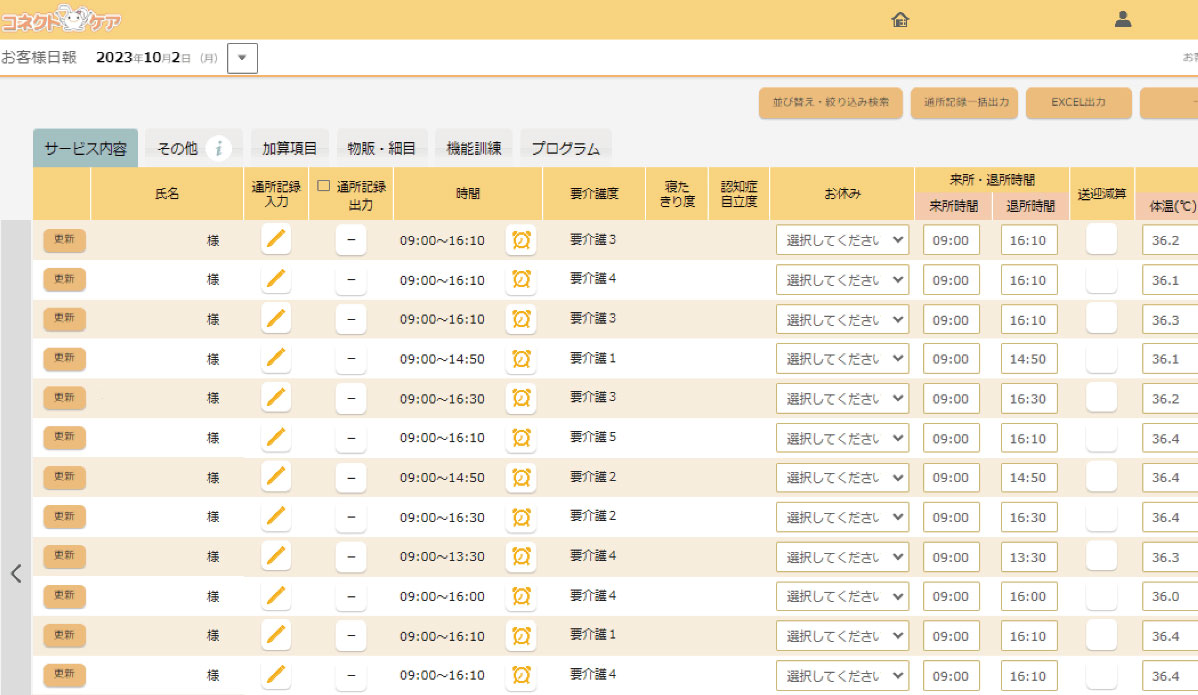
Task: Open the date picker dropdown beside 2023年10月2日
Action: [242, 58]
